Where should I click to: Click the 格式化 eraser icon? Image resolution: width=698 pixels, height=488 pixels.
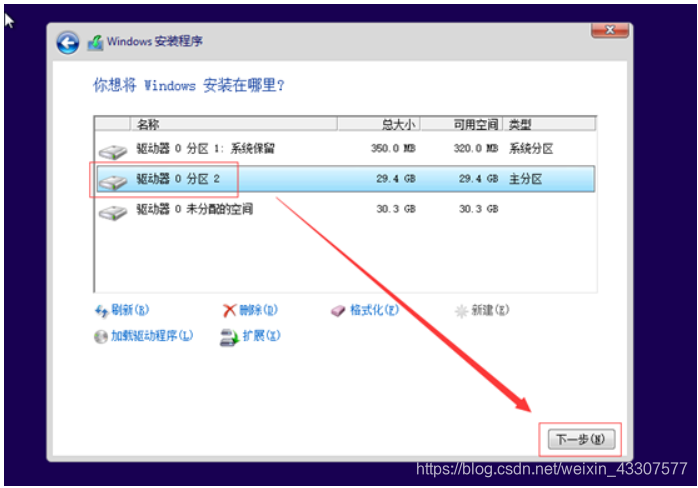(x=338, y=310)
